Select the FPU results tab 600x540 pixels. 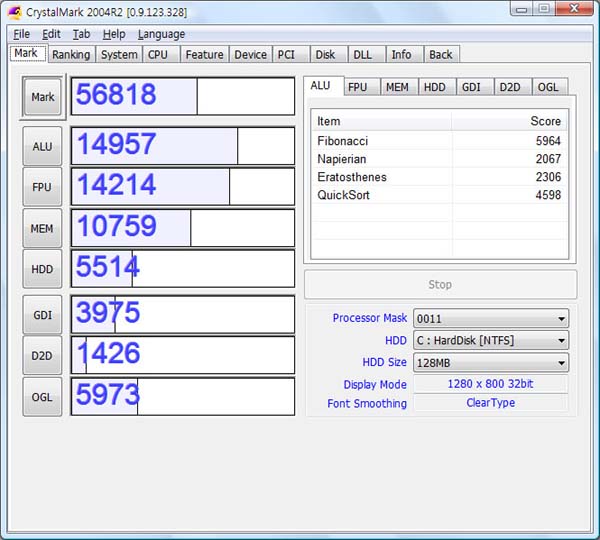362,87
